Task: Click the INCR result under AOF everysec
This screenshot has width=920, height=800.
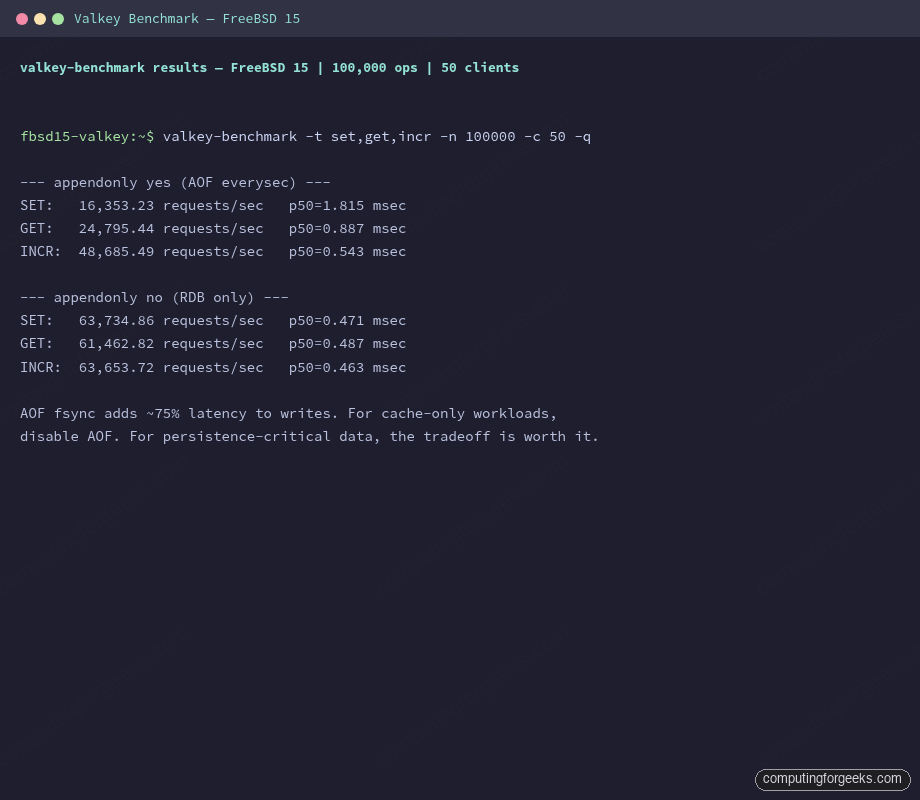Action: pyautogui.click(x=213, y=251)
